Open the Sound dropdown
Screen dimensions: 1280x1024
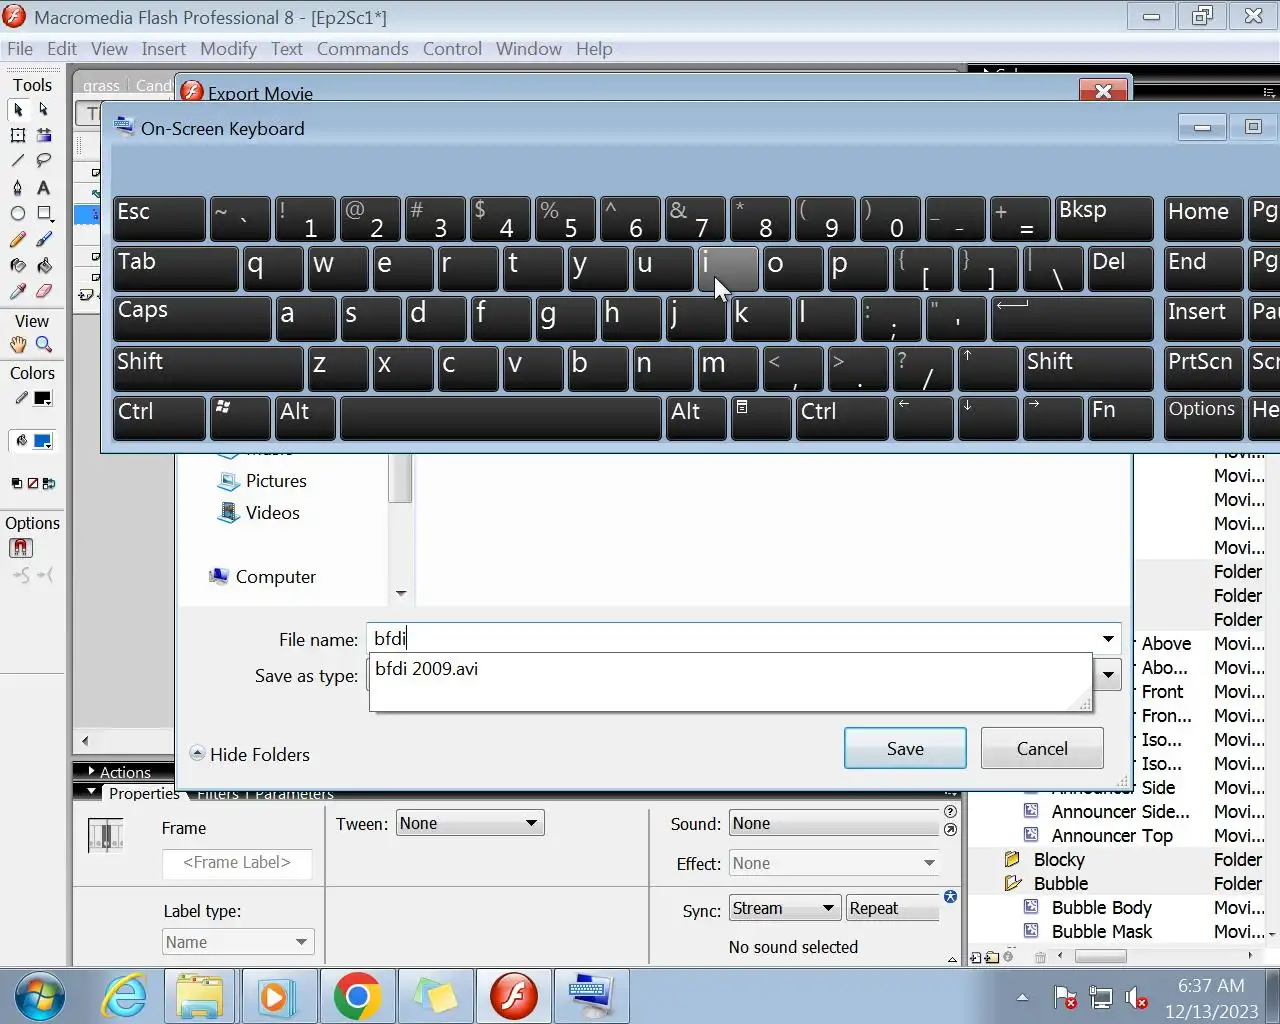[834, 824]
